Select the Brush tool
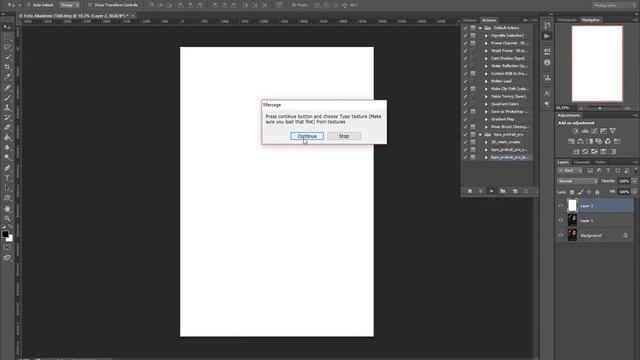The width and height of the screenshot is (640, 360). 7,98
